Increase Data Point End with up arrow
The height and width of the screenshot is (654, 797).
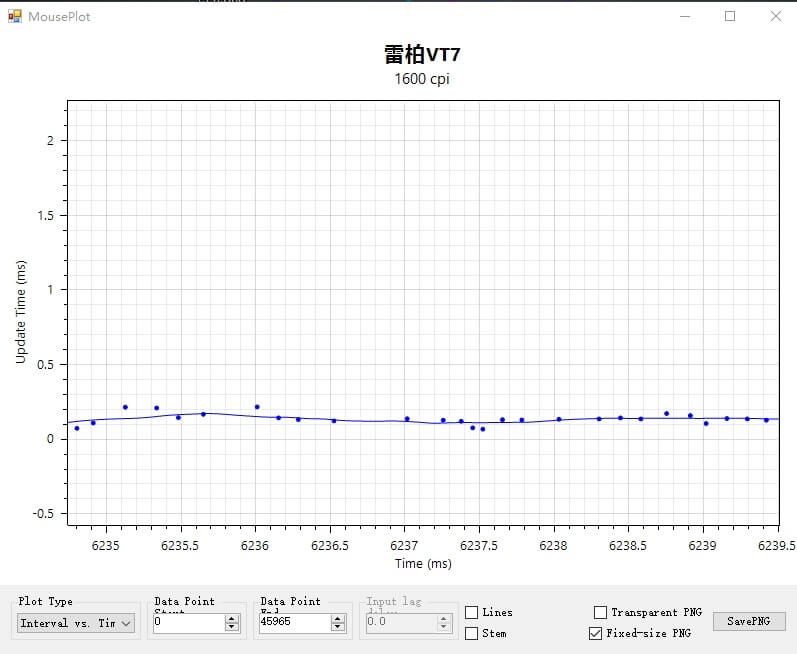[x=338, y=619]
